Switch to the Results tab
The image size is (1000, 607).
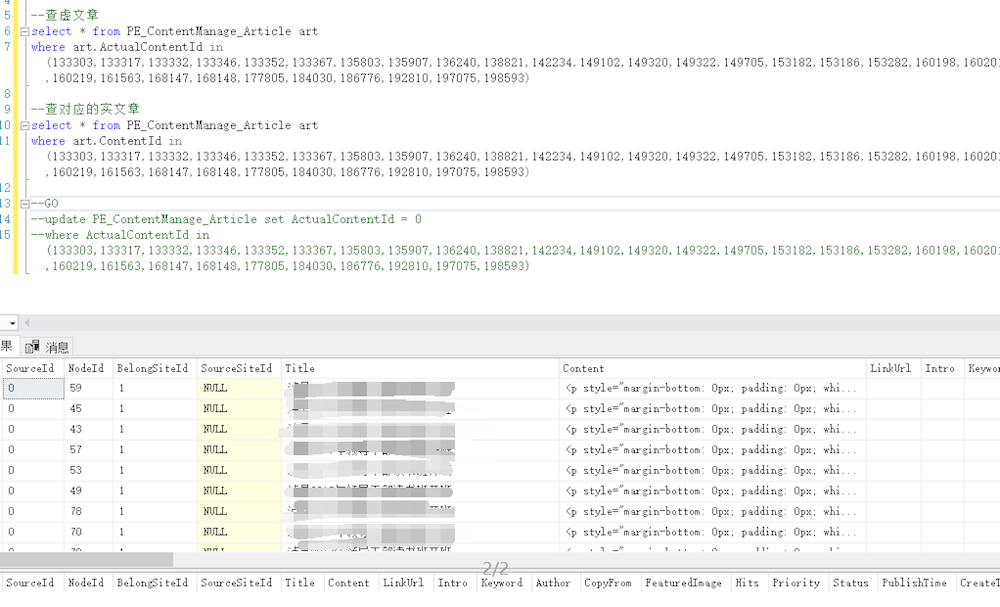(x=6, y=347)
